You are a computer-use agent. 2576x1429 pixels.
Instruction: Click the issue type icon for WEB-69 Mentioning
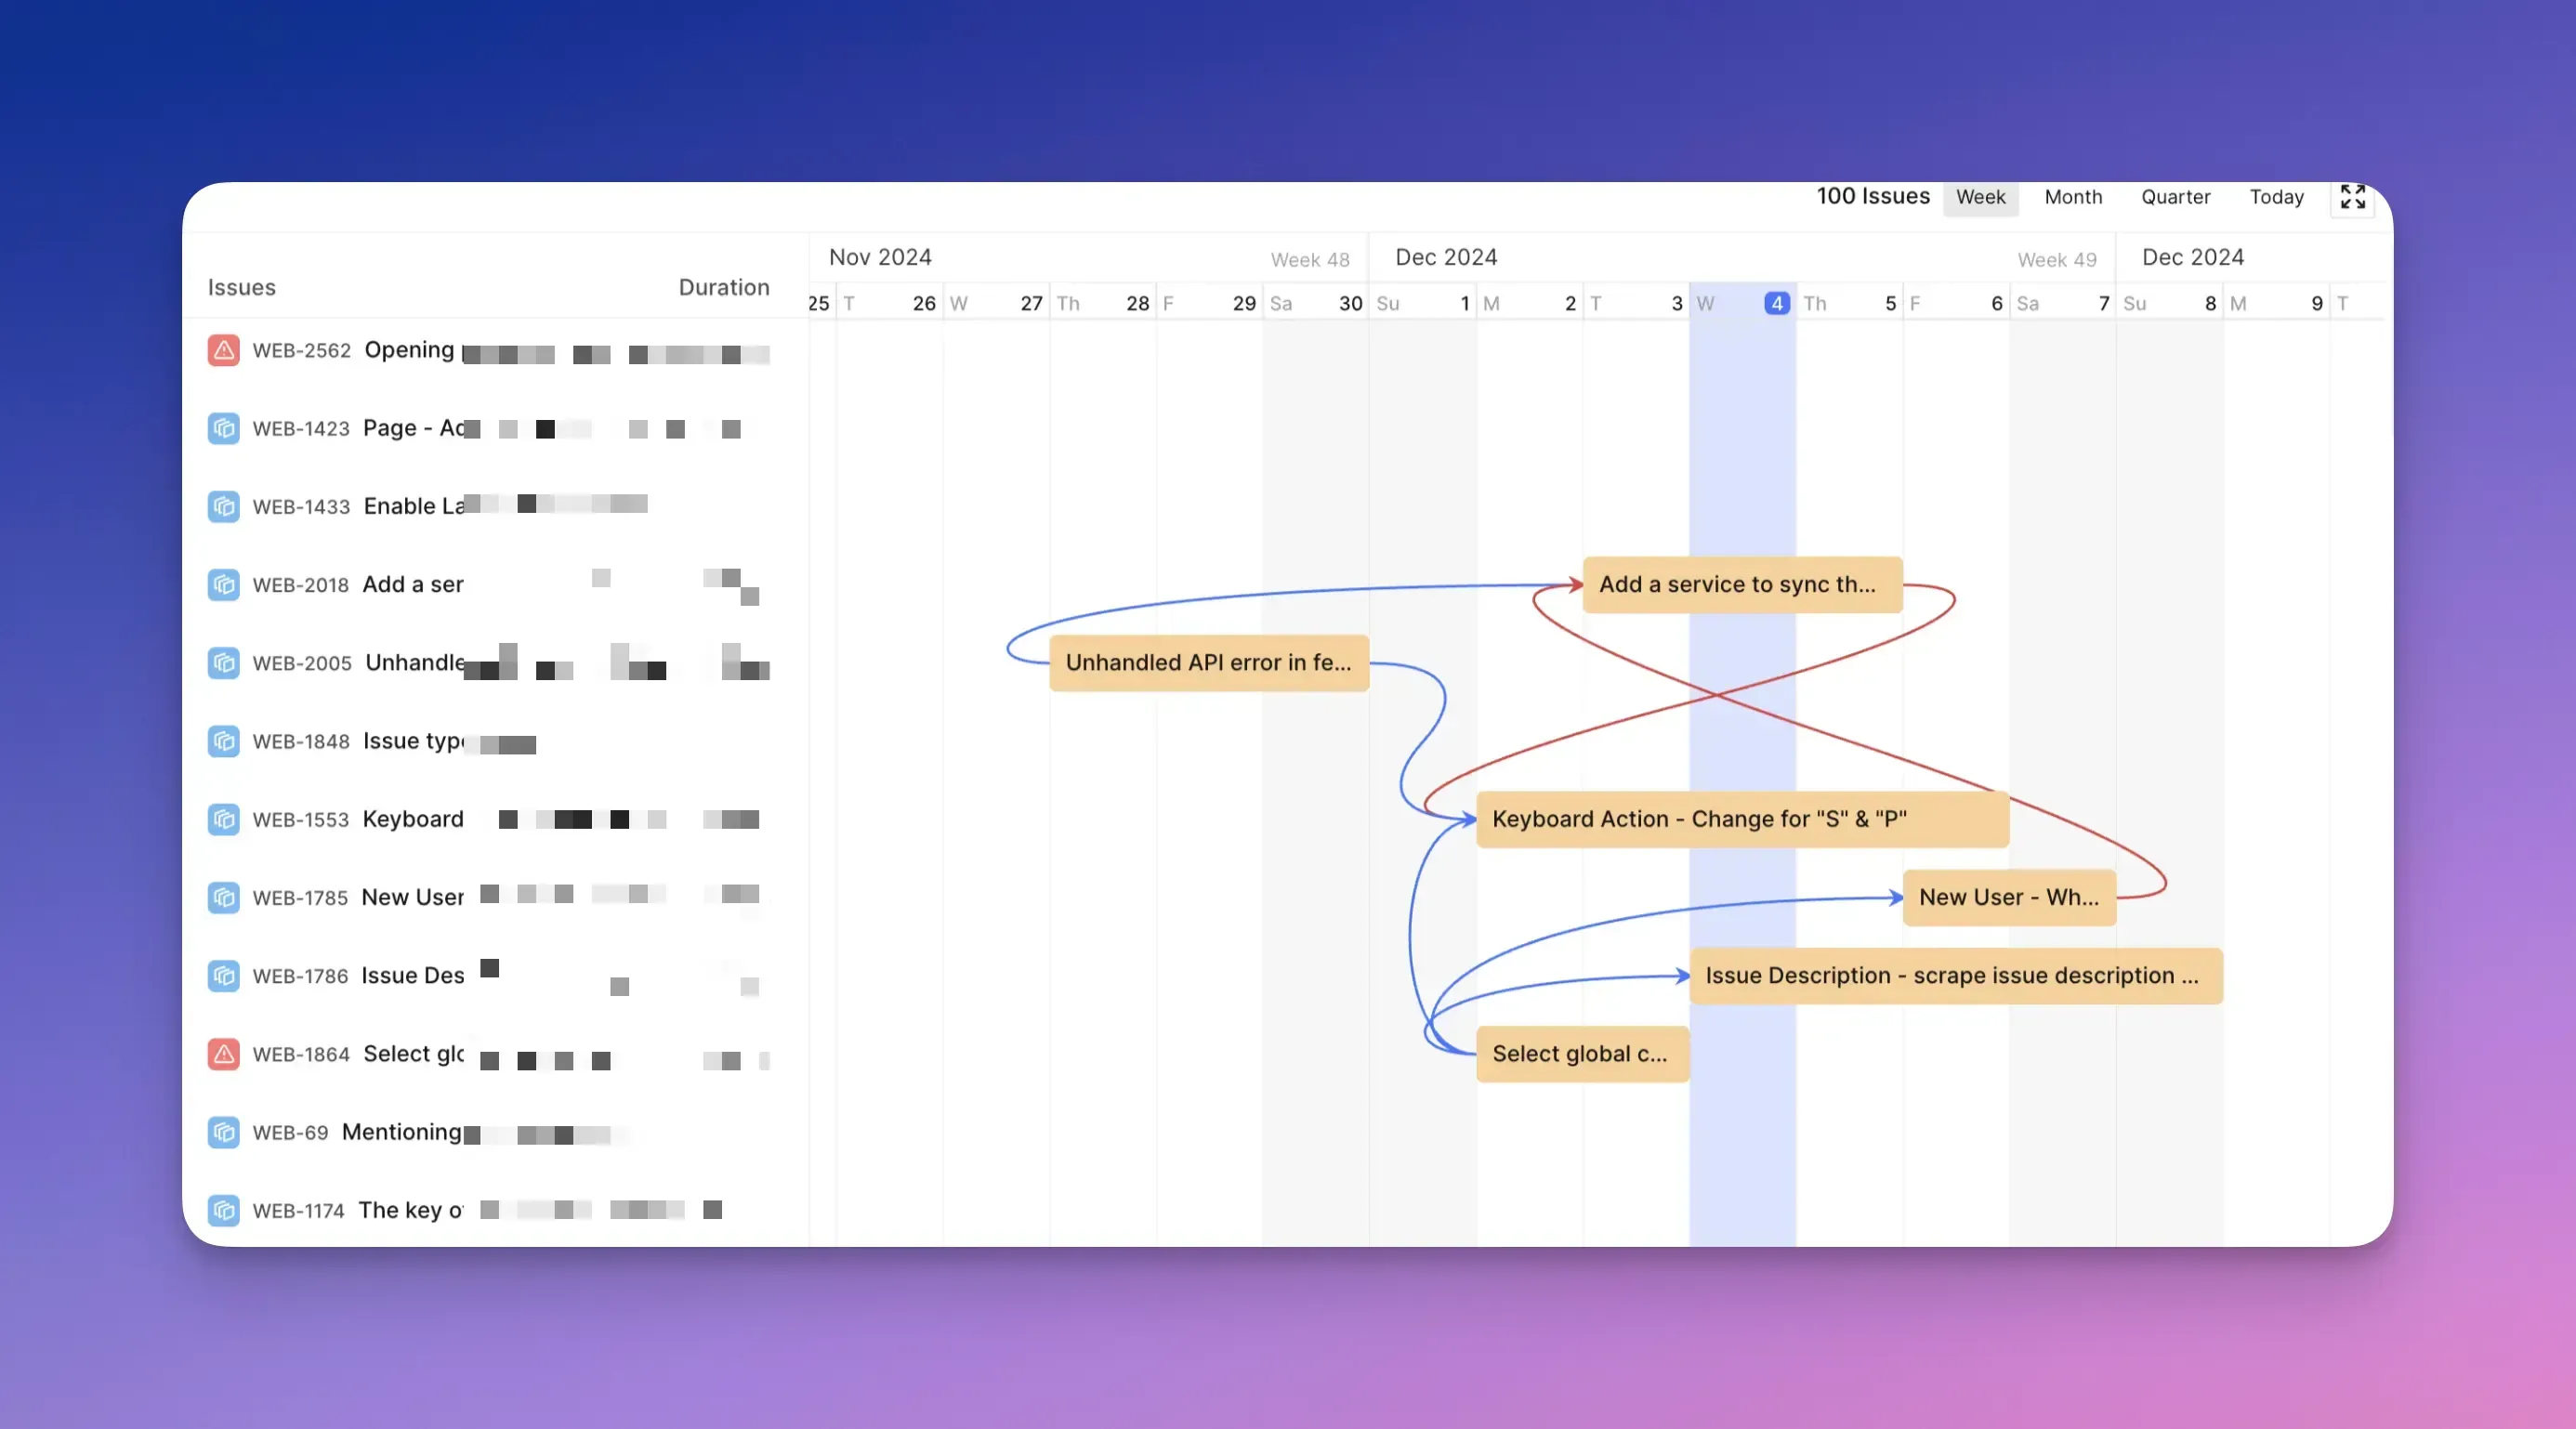click(x=223, y=1132)
